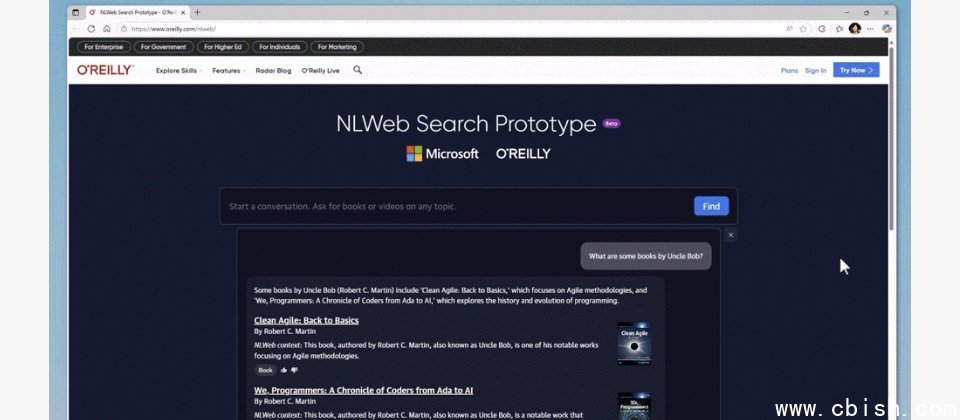Click the browser back arrow
This screenshot has width=960, height=420.
[x=76, y=29]
